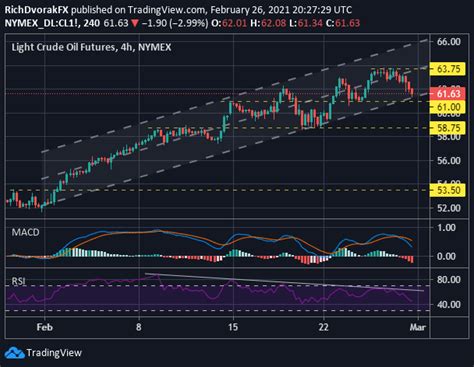Click the RSI 80.00 axis value

449,279
